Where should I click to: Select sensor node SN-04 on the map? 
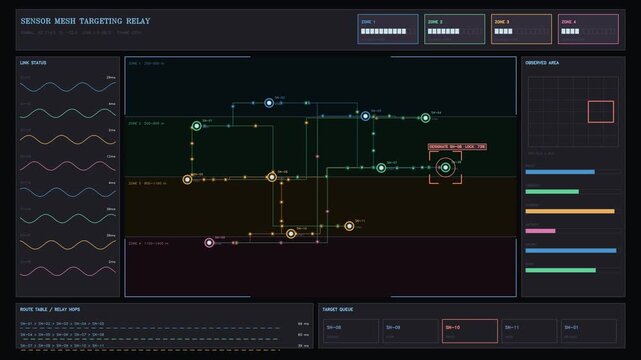(x=426, y=118)
